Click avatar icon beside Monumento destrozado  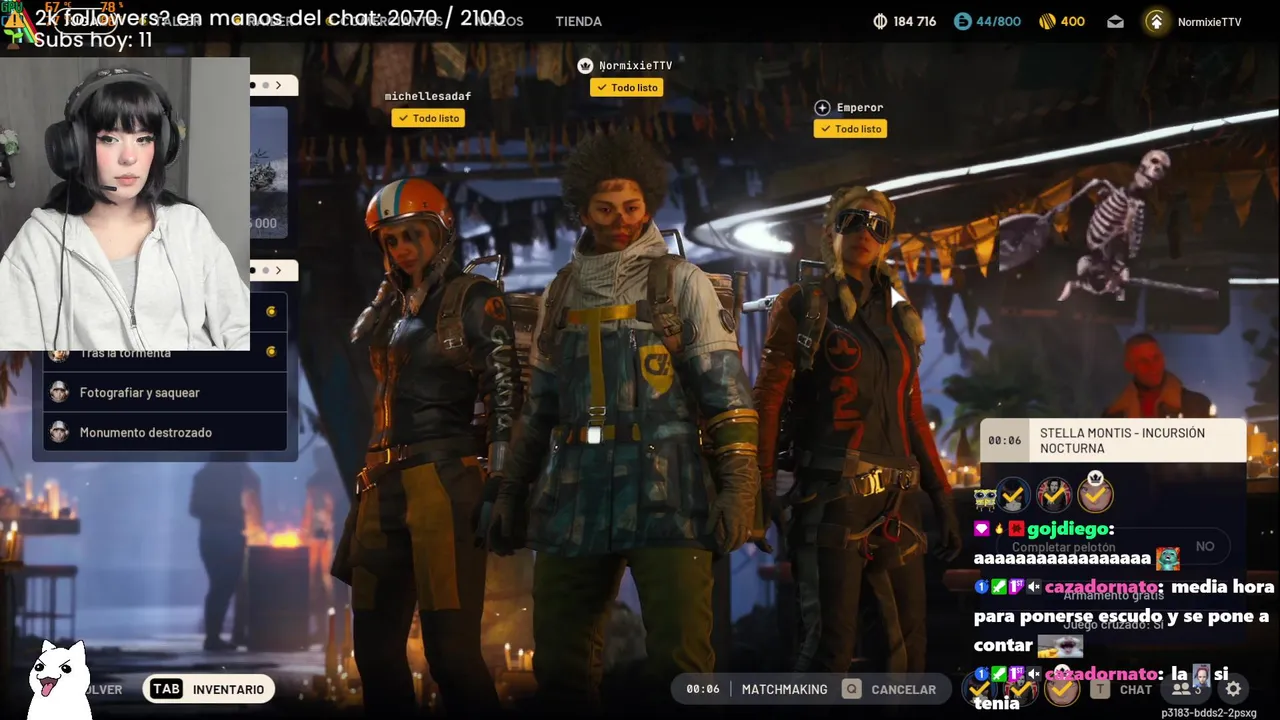pos(59,432)
